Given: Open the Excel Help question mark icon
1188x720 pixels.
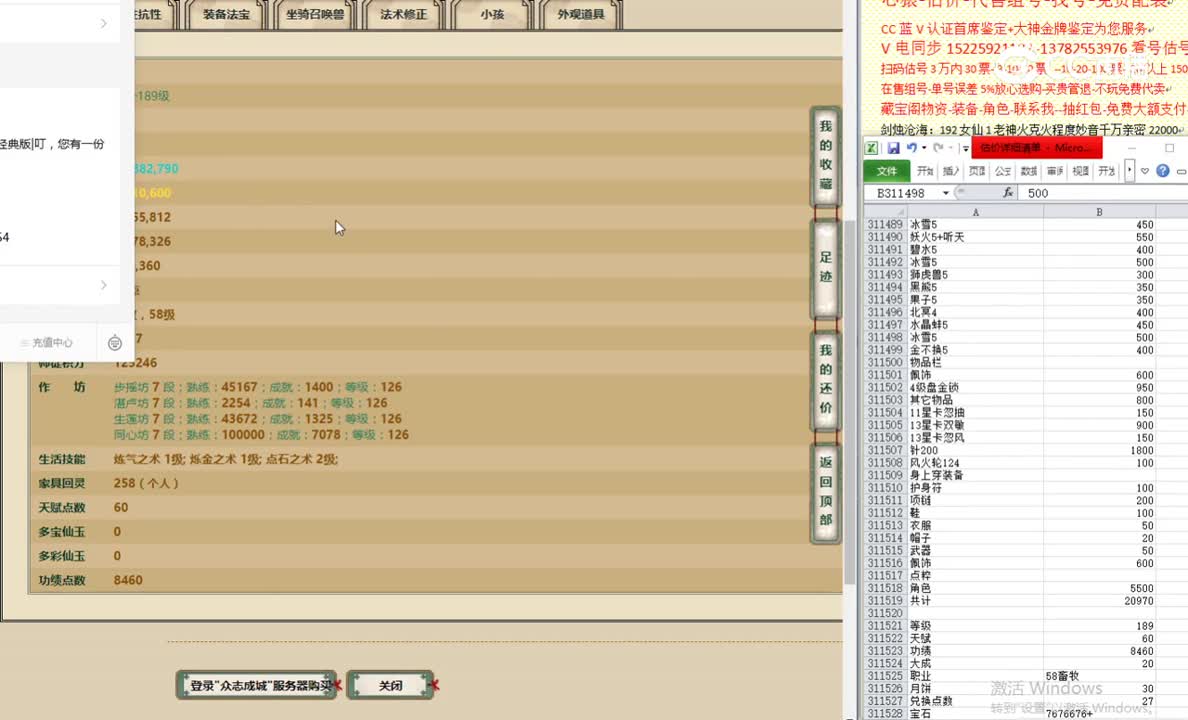Looking at the screenshot, I should click(x=1162, y=170).
